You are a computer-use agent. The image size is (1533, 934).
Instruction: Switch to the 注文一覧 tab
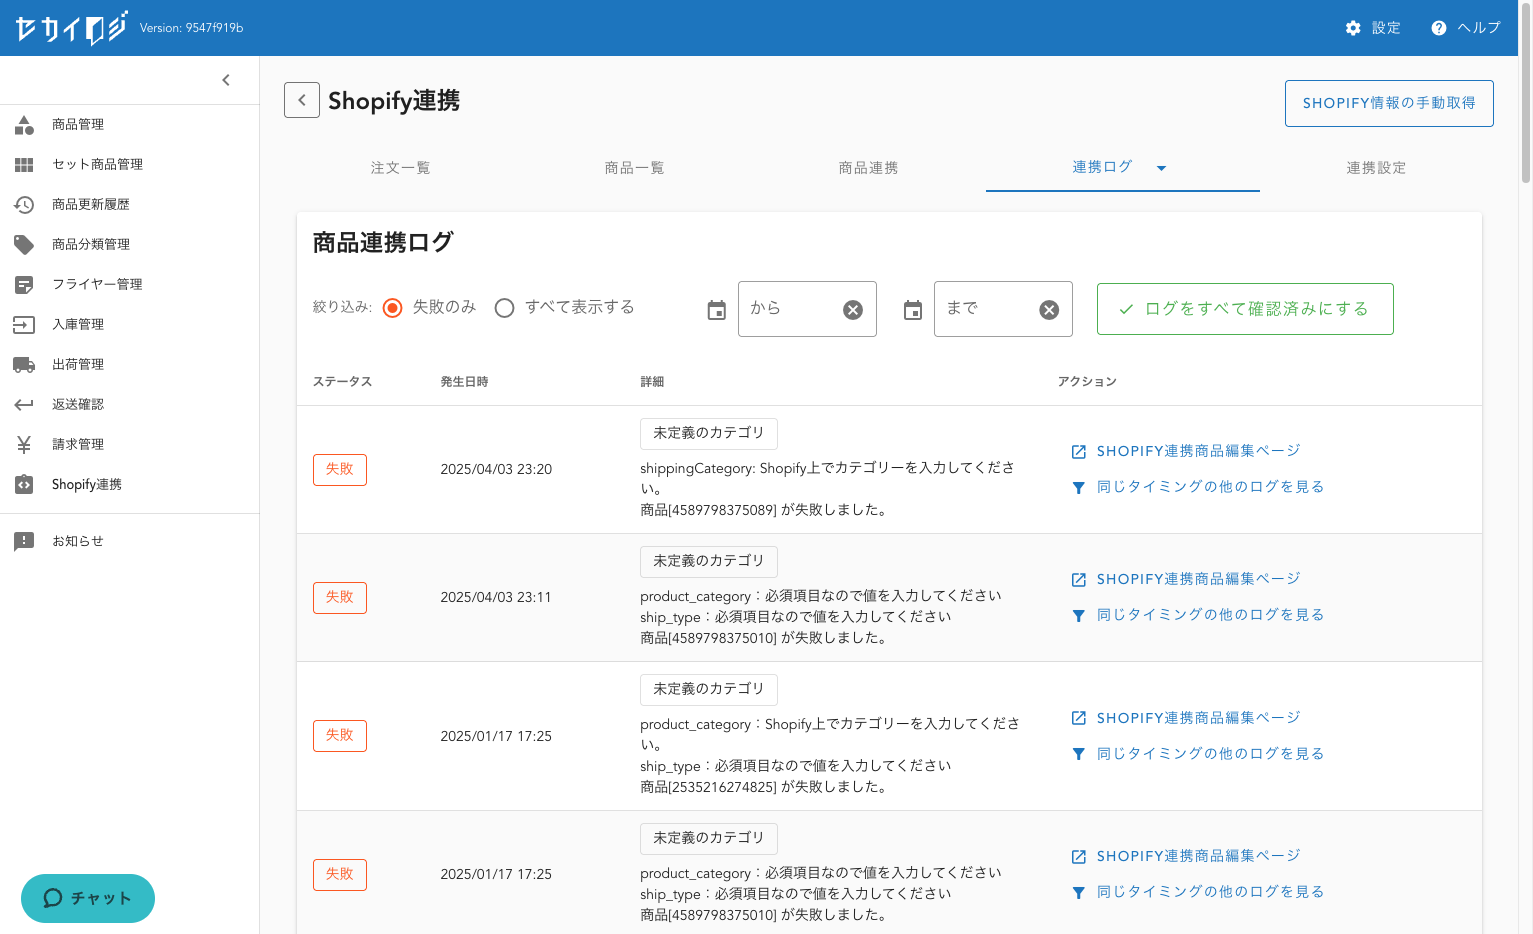pos(400,168)
